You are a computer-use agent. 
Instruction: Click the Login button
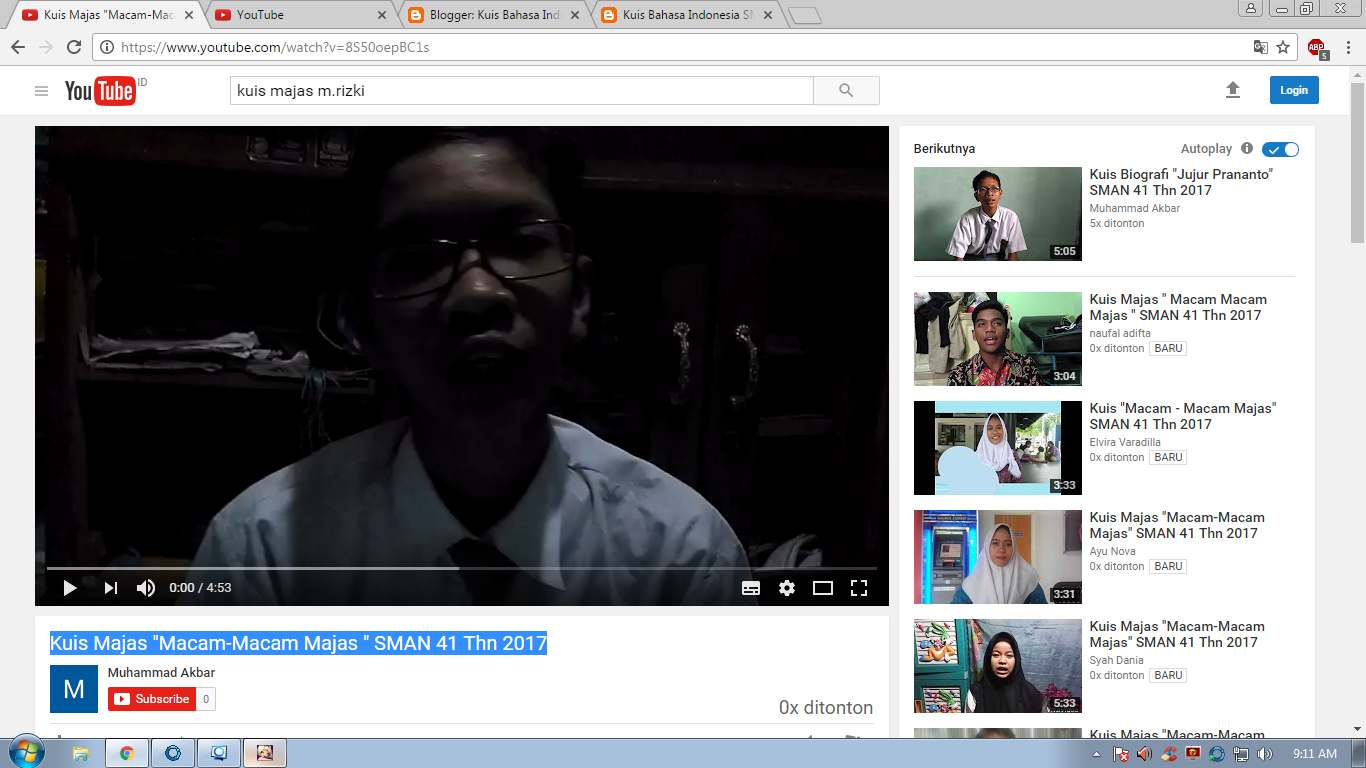point(1294,90)
